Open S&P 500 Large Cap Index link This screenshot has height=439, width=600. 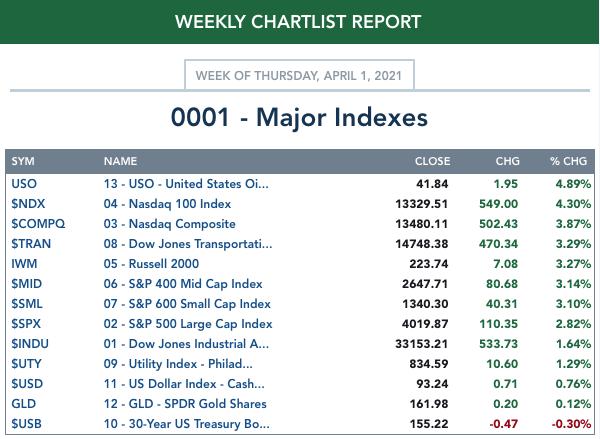click(x=188, y=324)
